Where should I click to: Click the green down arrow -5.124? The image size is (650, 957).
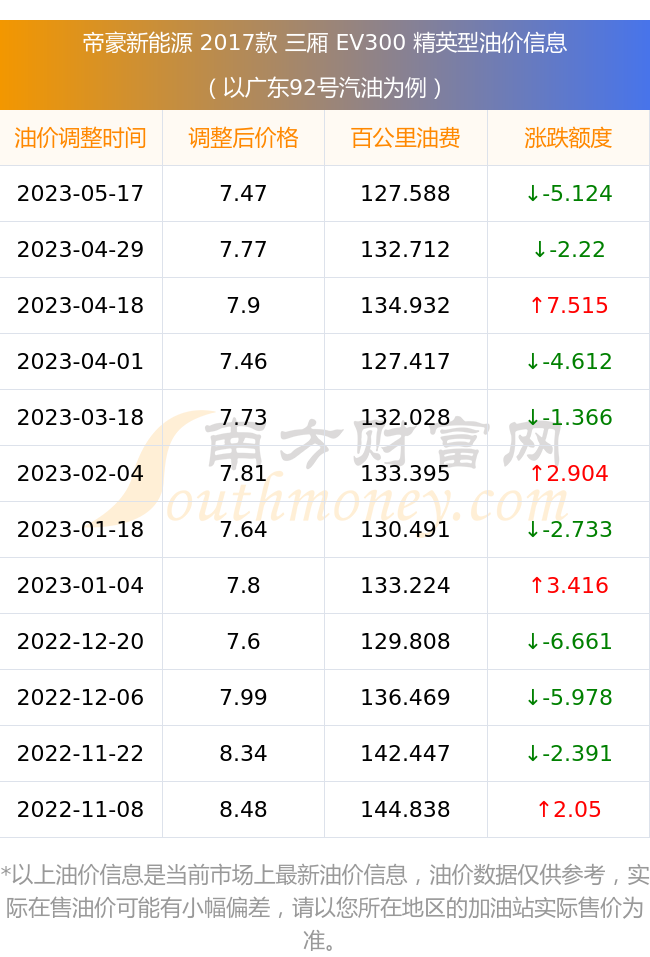(568, 193)
